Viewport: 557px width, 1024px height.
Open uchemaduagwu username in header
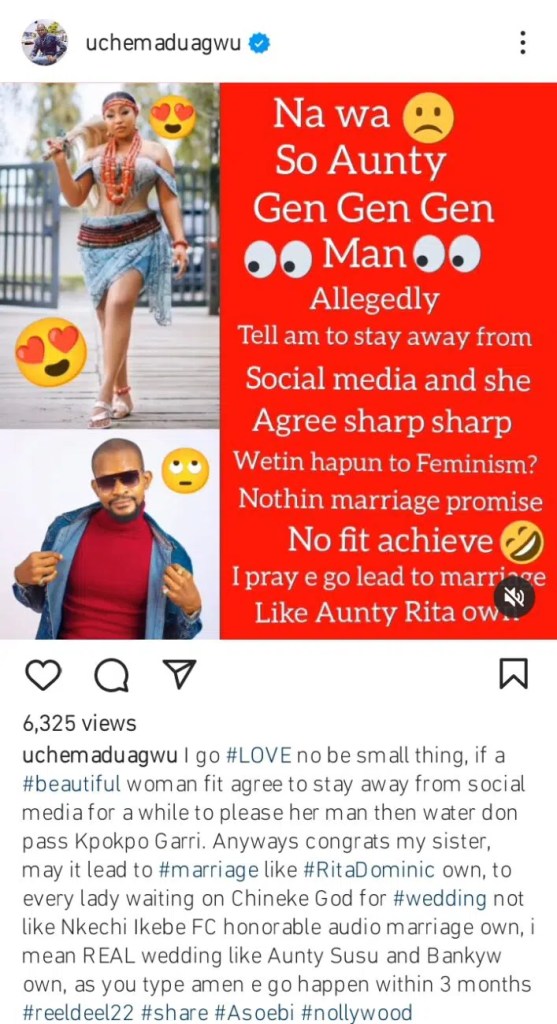coord(163,44)
